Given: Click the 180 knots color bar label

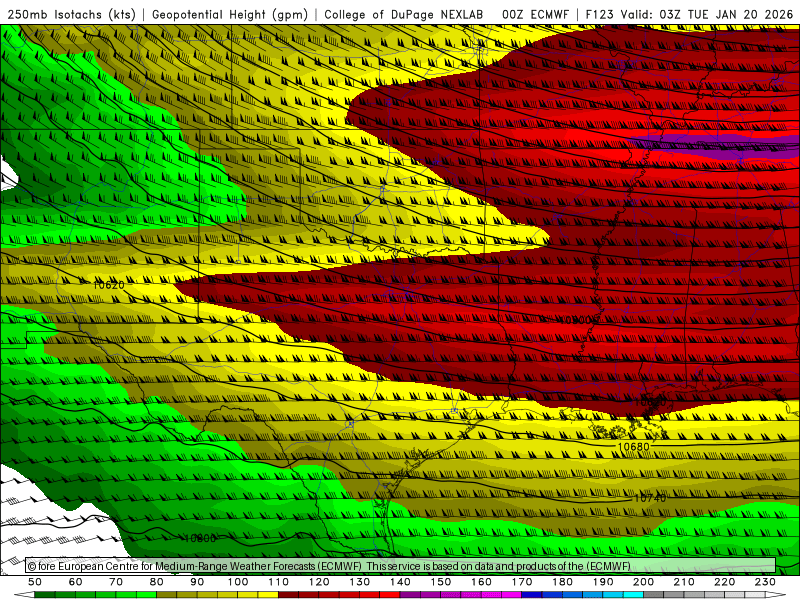Looking at the screenshot, I should (562, 582).
